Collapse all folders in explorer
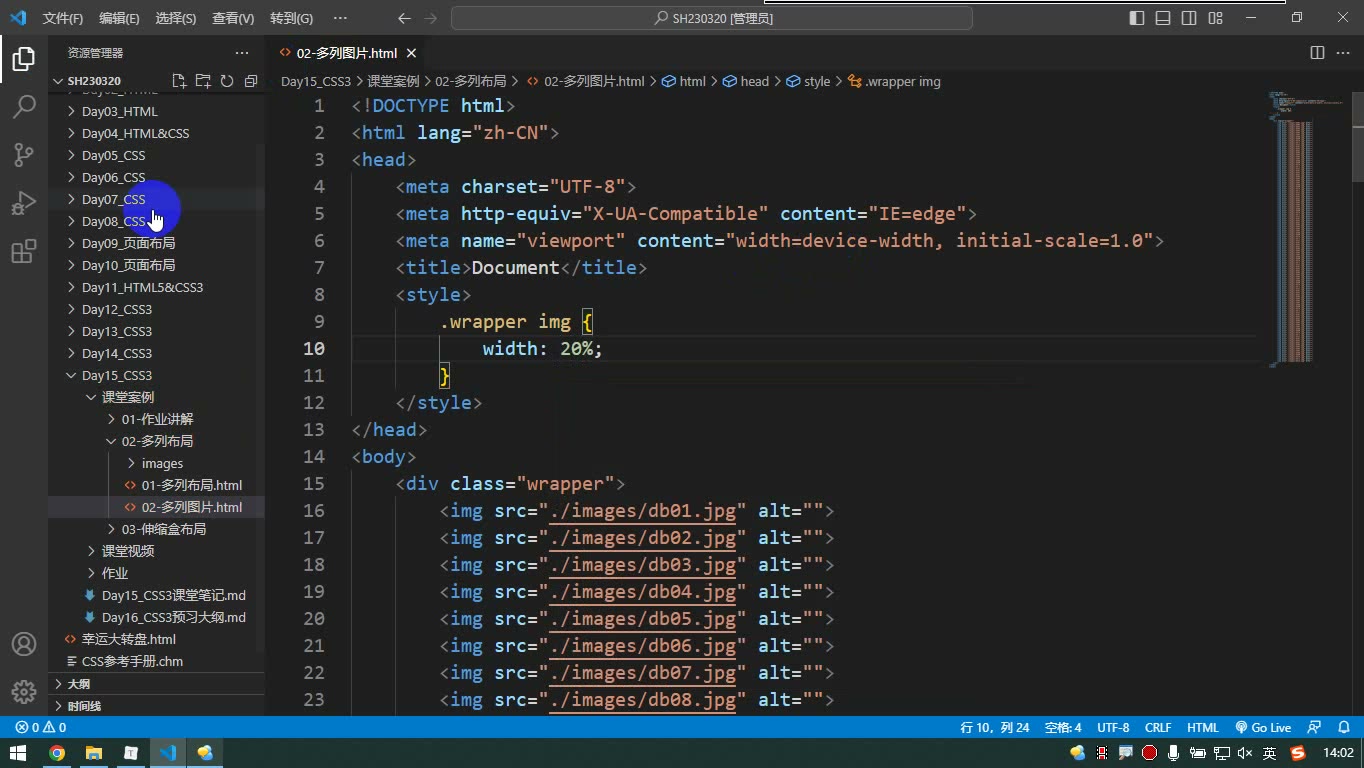This screenshot has height=768, width=1364. (251, 81)
